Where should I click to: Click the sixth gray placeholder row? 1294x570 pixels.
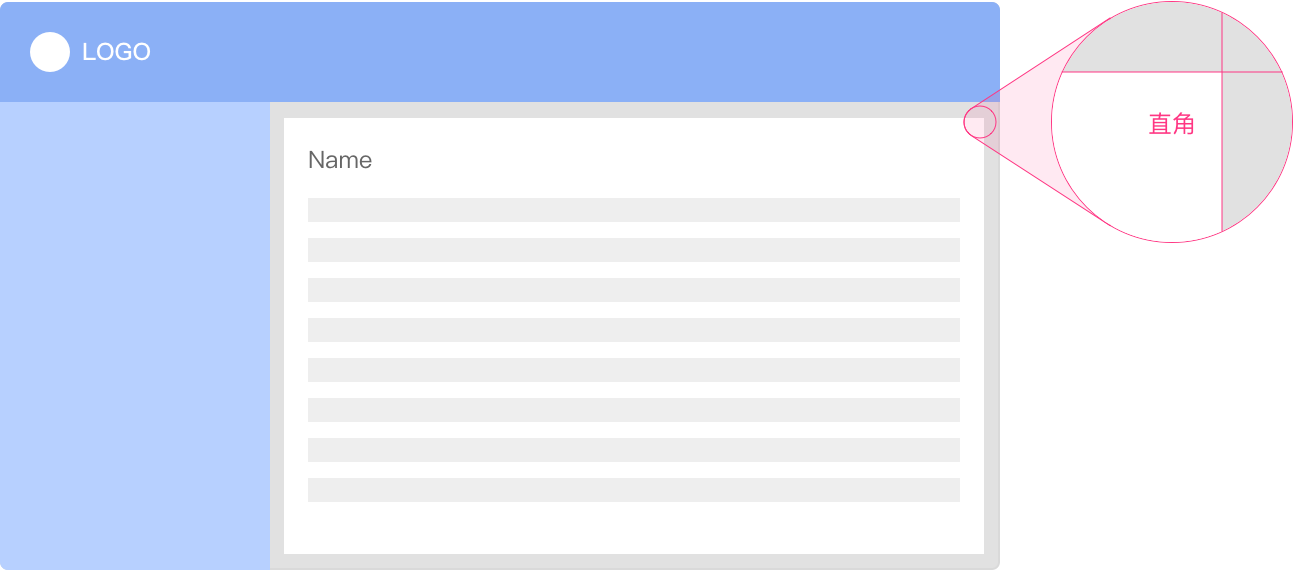click(634, 410)
